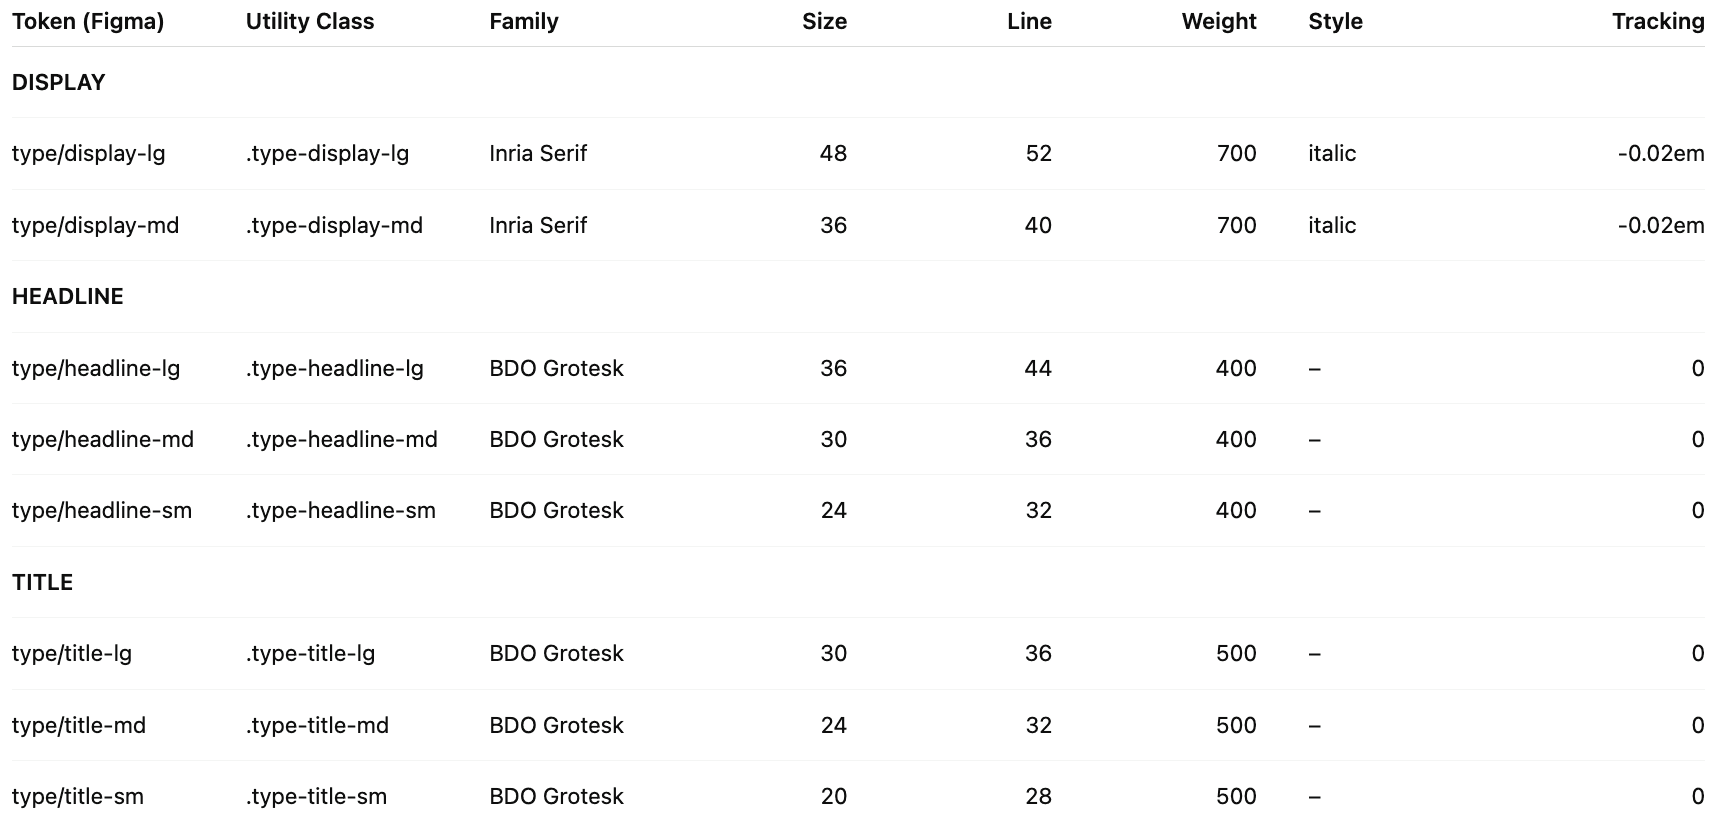1734x830 pixels.
Task: Click the type/headline-sm token
Action: coord(102,511)
